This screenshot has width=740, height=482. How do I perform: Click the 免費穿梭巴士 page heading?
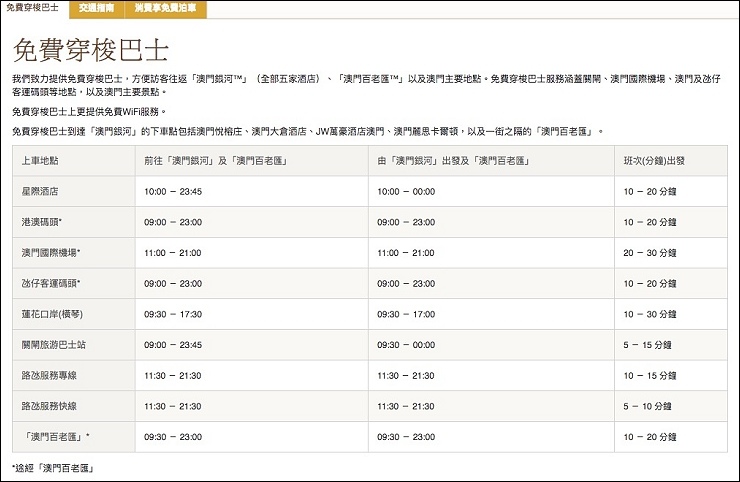pyautogui.click(x=91, y=50)
